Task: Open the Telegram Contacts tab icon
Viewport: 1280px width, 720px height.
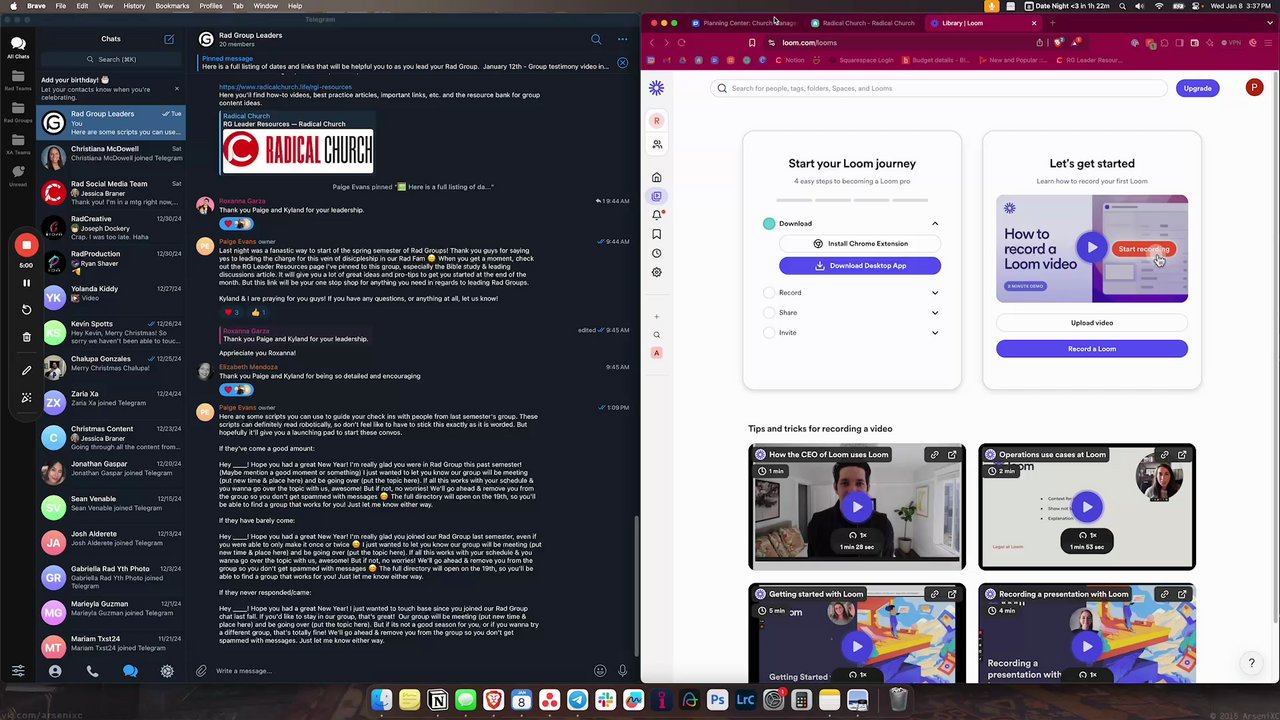Action: [55, 671]
